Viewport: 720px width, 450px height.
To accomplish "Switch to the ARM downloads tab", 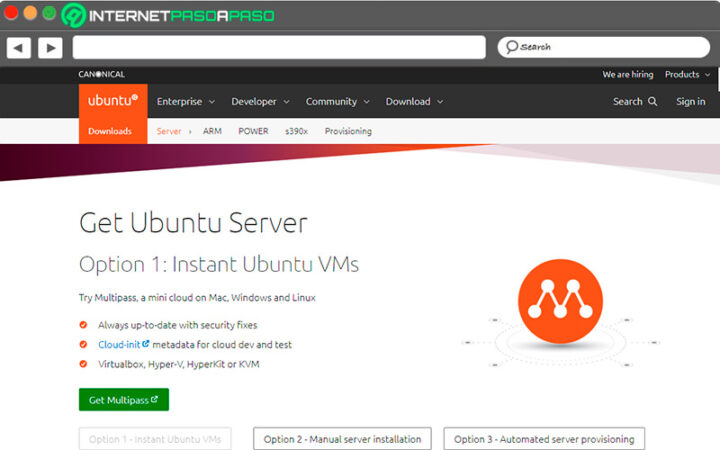I will click(x=212, y=131).
